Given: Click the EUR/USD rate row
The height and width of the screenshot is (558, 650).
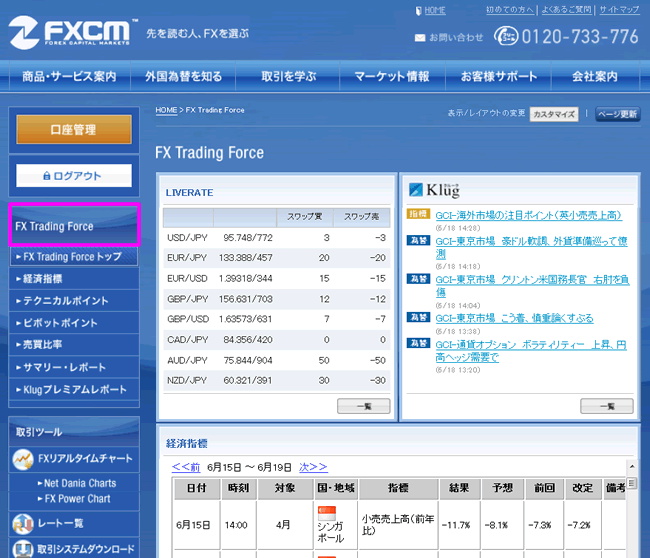Looking at the screenshot, I should pyautogui.click(x=276, y=279).
